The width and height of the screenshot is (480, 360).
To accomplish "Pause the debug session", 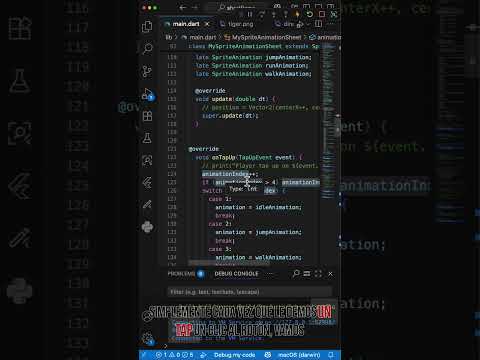I will click(x=250, y=14).
